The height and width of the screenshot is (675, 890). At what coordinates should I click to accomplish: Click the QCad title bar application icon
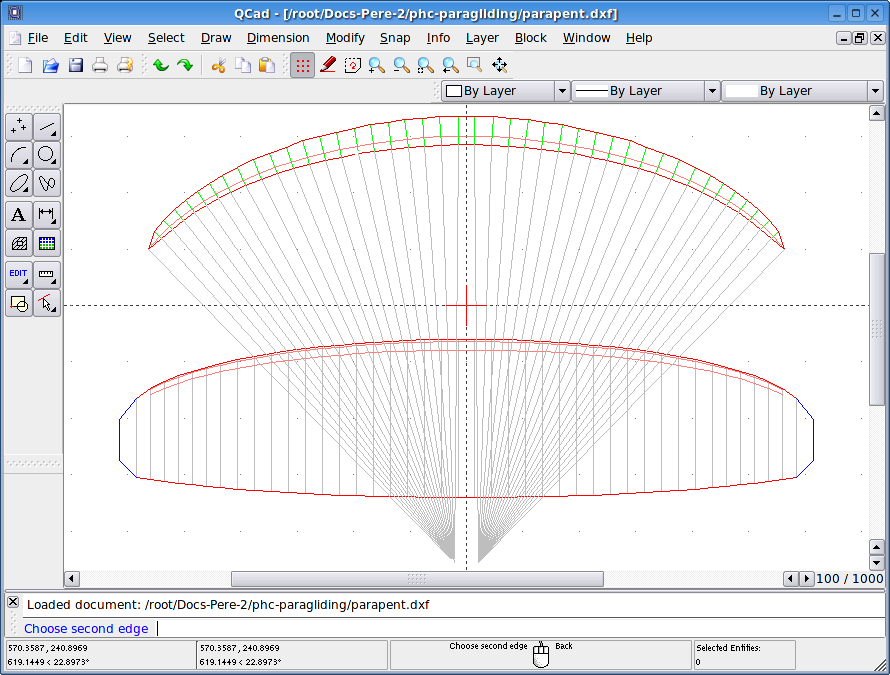point(15,12)
